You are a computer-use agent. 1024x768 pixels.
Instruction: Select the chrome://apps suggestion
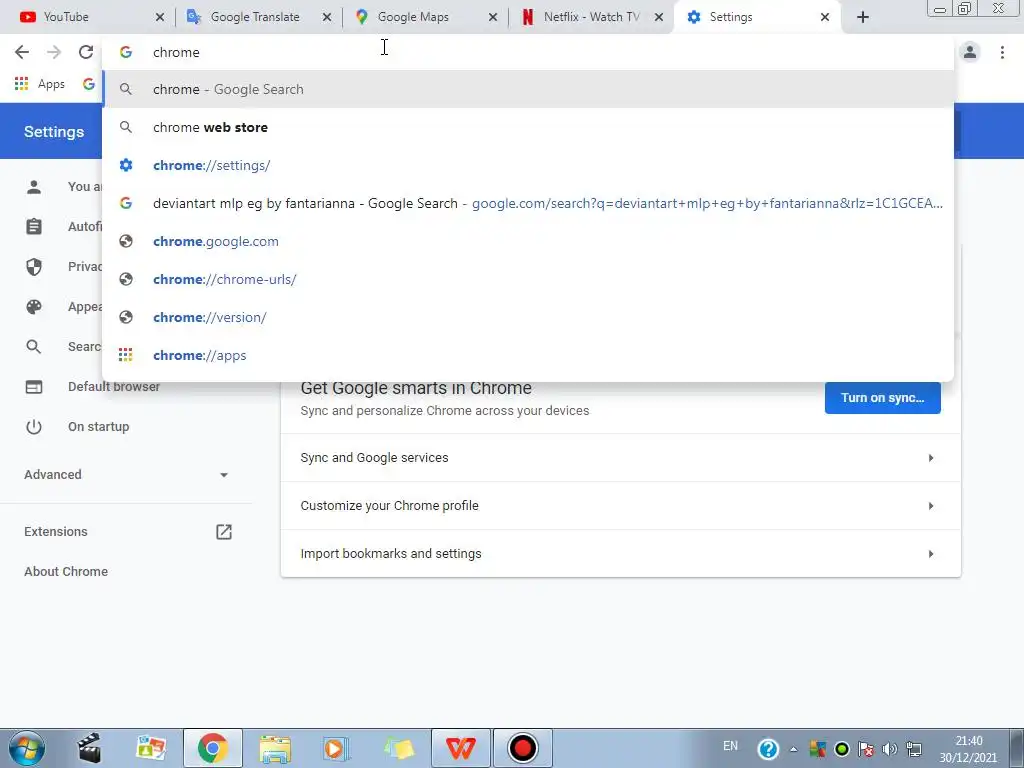click(x=528, y=355)
